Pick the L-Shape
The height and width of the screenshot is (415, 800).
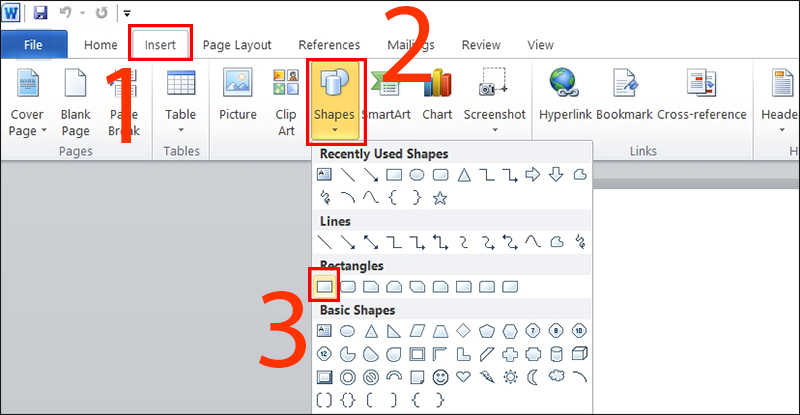tap(463, 354)
